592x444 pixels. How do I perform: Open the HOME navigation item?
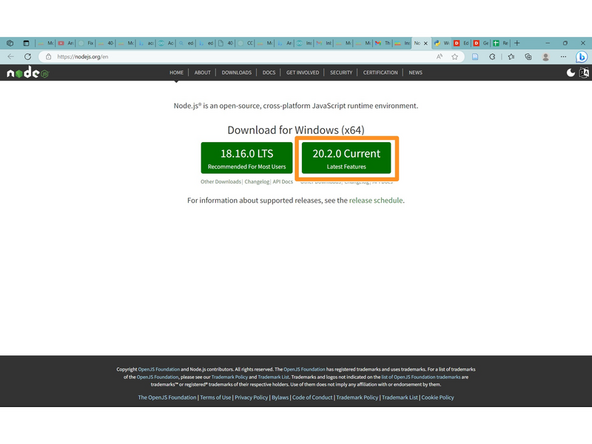176,72
